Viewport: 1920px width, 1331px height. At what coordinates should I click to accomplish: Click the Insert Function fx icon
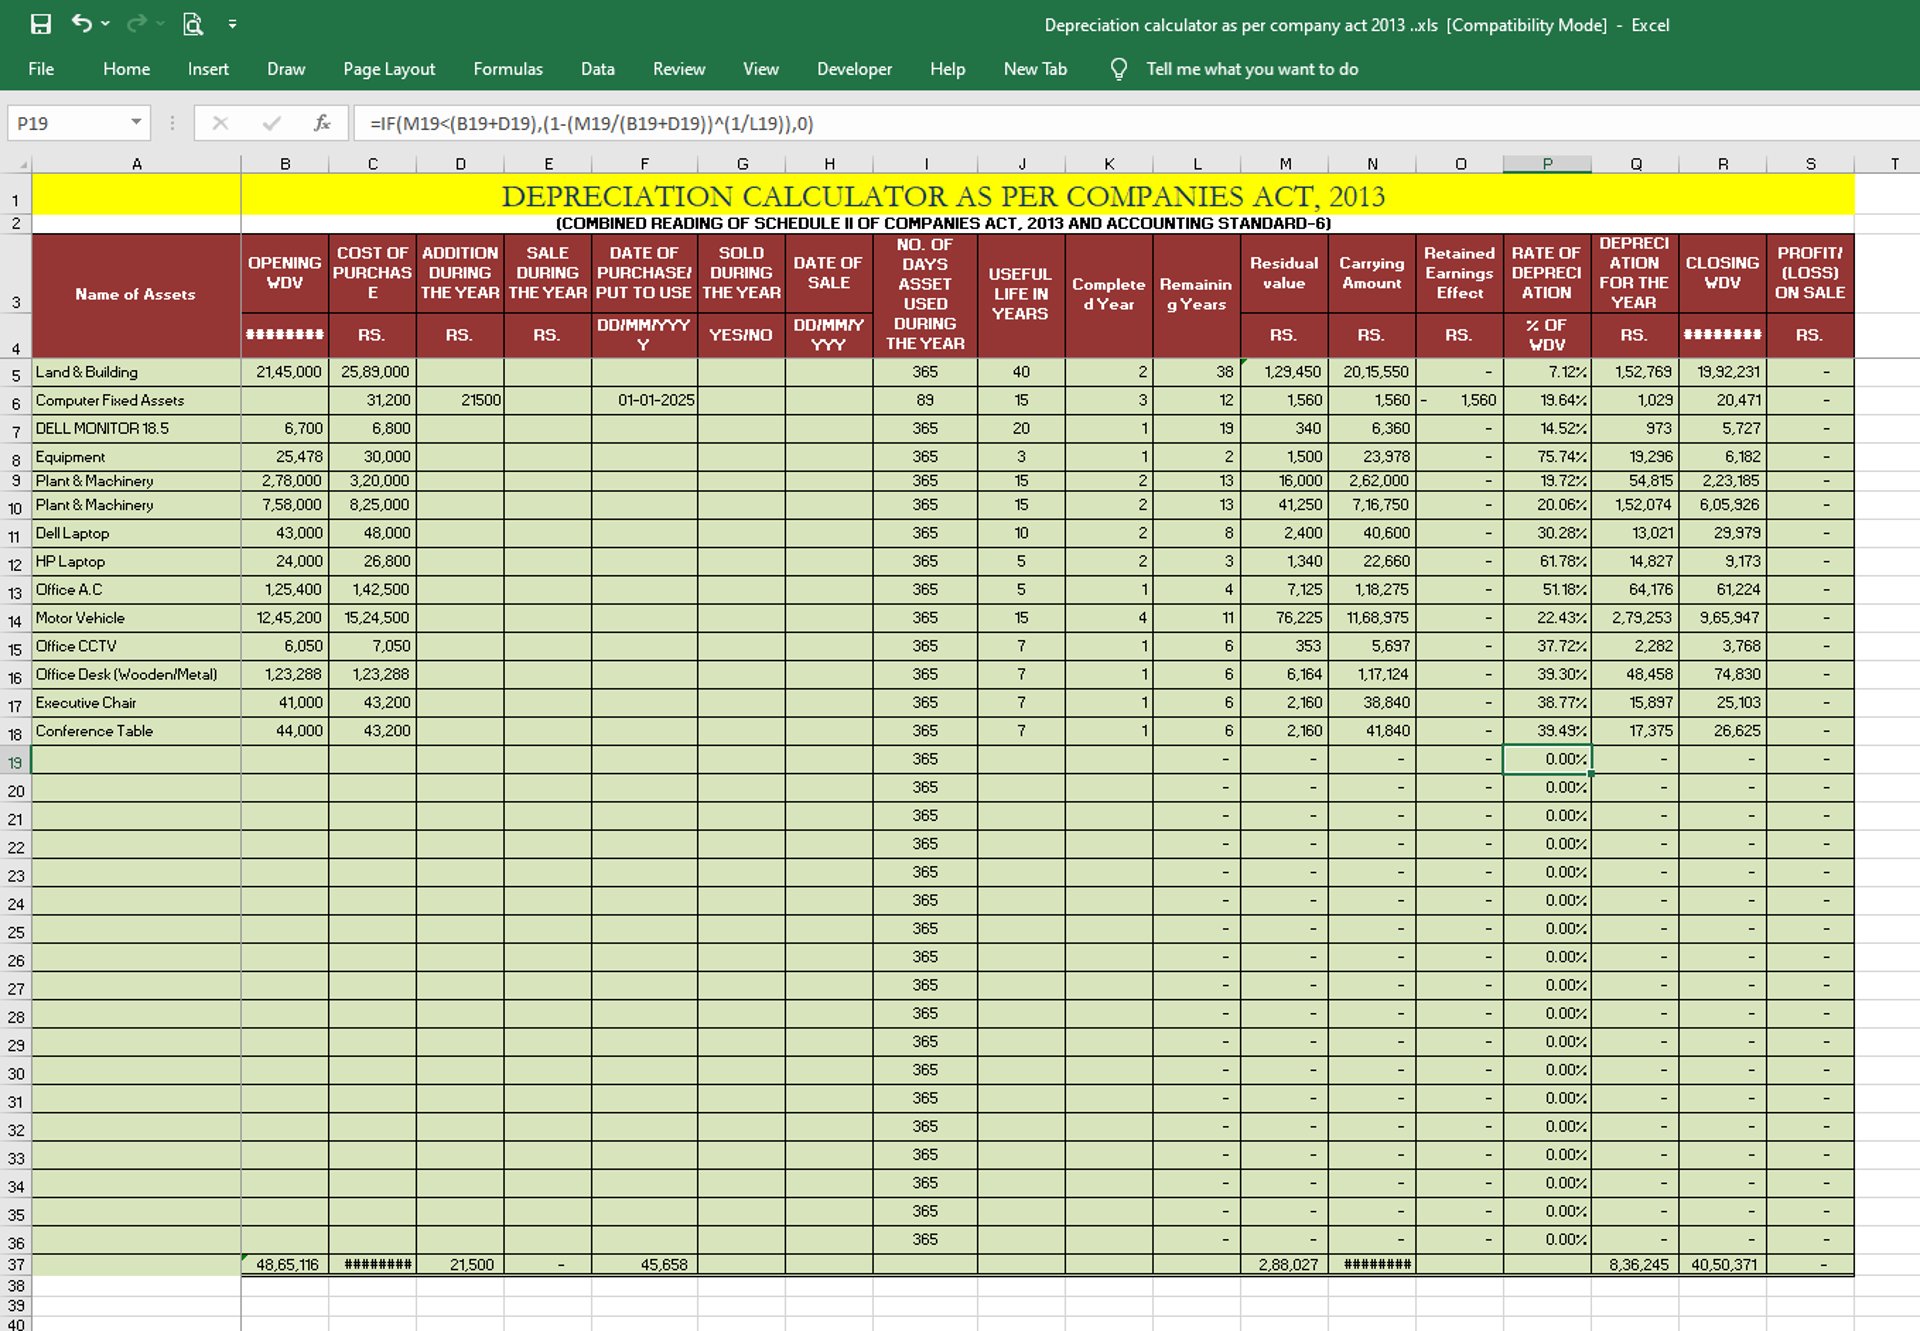click(x=322, y=123)
